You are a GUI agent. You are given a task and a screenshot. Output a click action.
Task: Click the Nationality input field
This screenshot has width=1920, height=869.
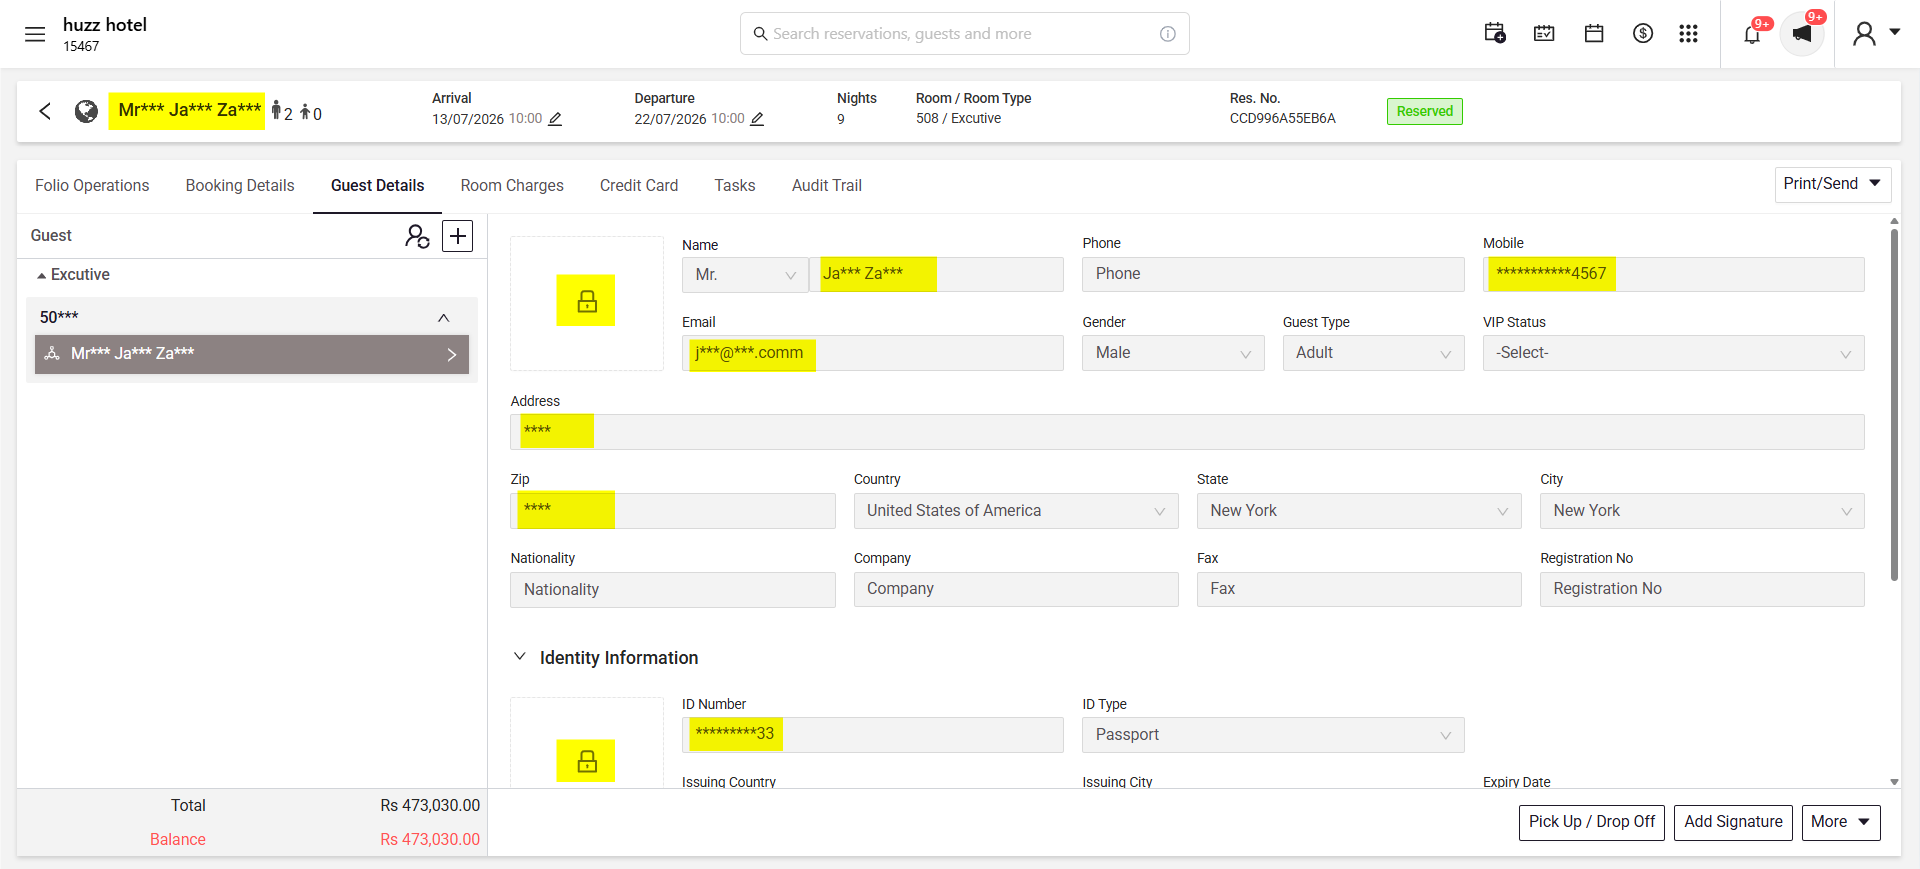click(x=673, y=590)
